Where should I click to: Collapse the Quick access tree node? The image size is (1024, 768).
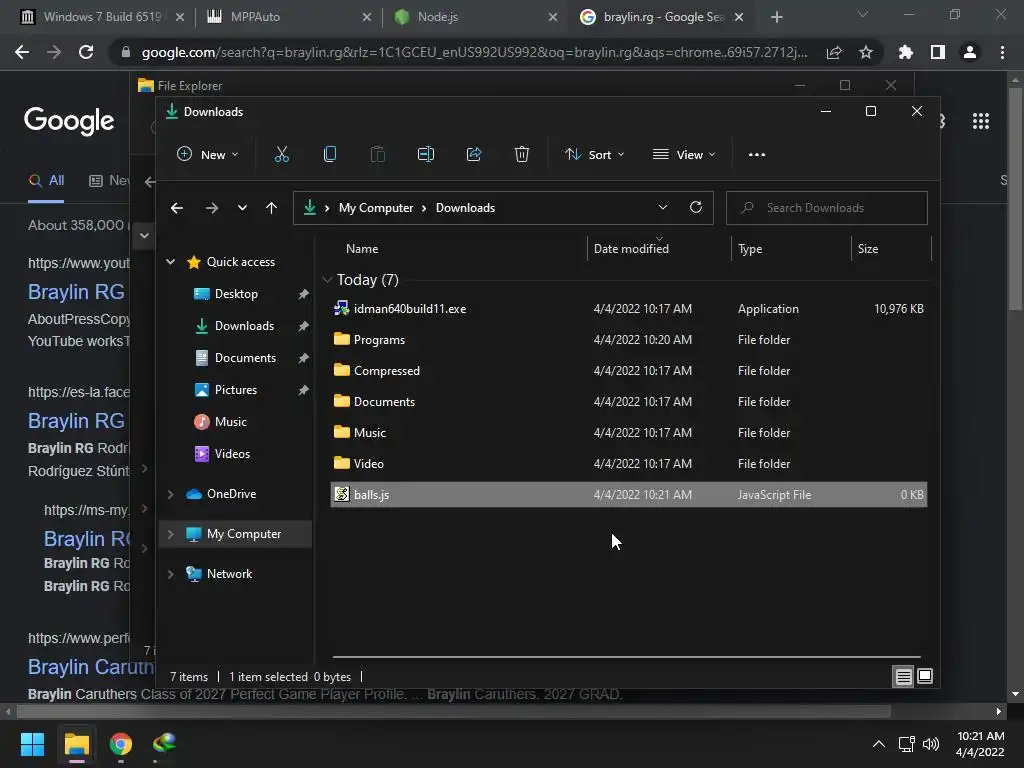170,262
